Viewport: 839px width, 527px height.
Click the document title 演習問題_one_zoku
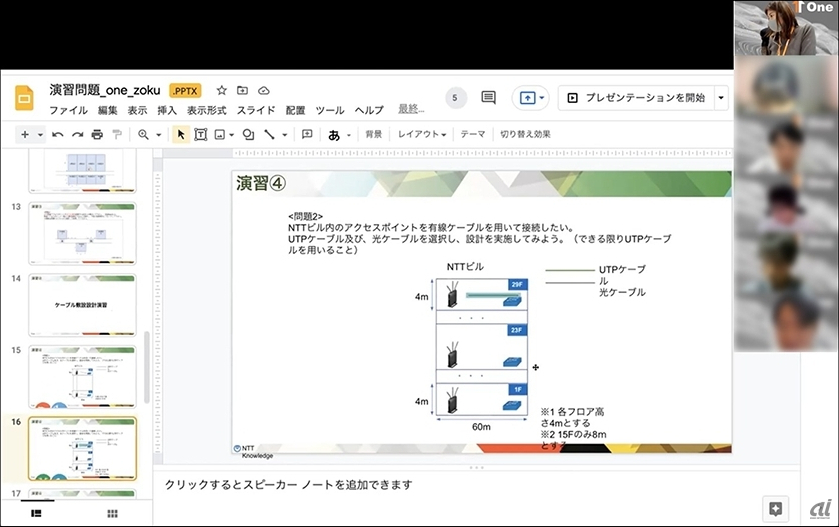tap(105, 90)
